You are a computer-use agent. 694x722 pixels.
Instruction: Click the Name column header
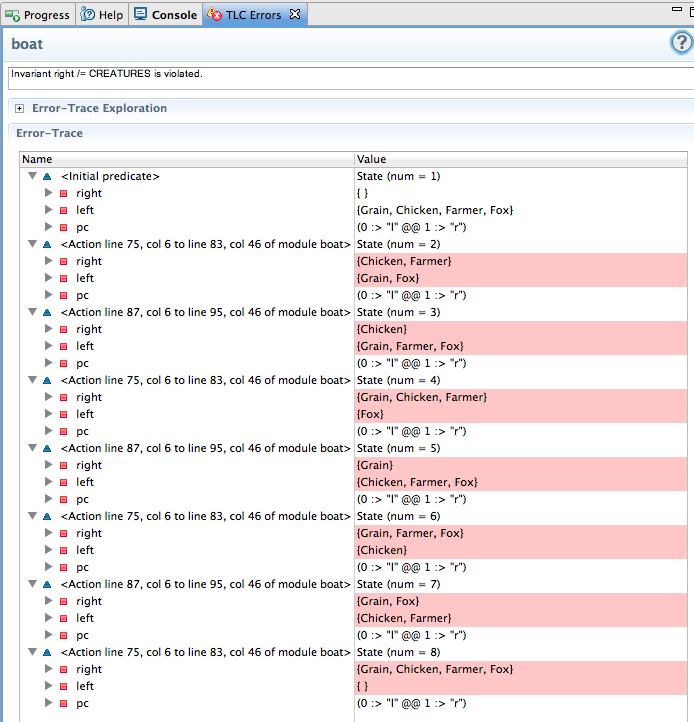coord(38,159)
